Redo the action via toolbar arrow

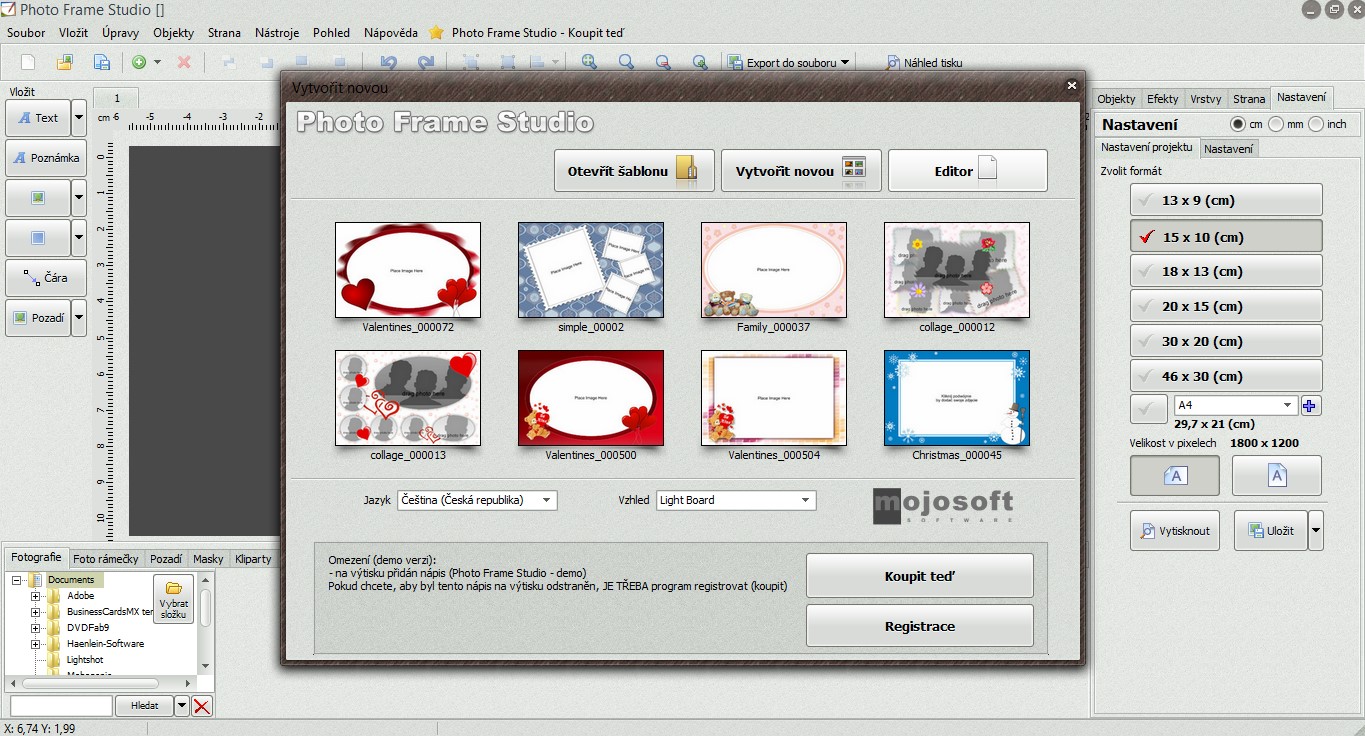426,62
